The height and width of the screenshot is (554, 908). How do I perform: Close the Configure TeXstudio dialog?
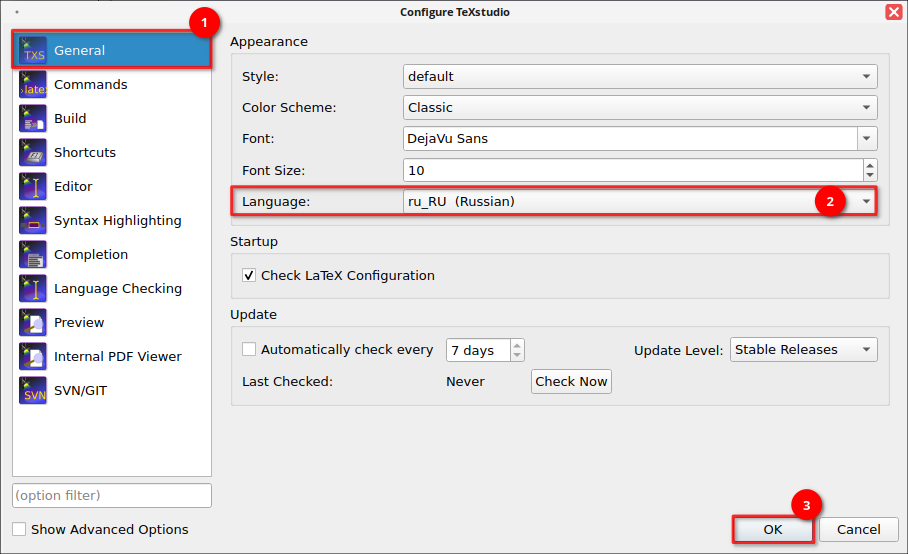click(894, 12)
